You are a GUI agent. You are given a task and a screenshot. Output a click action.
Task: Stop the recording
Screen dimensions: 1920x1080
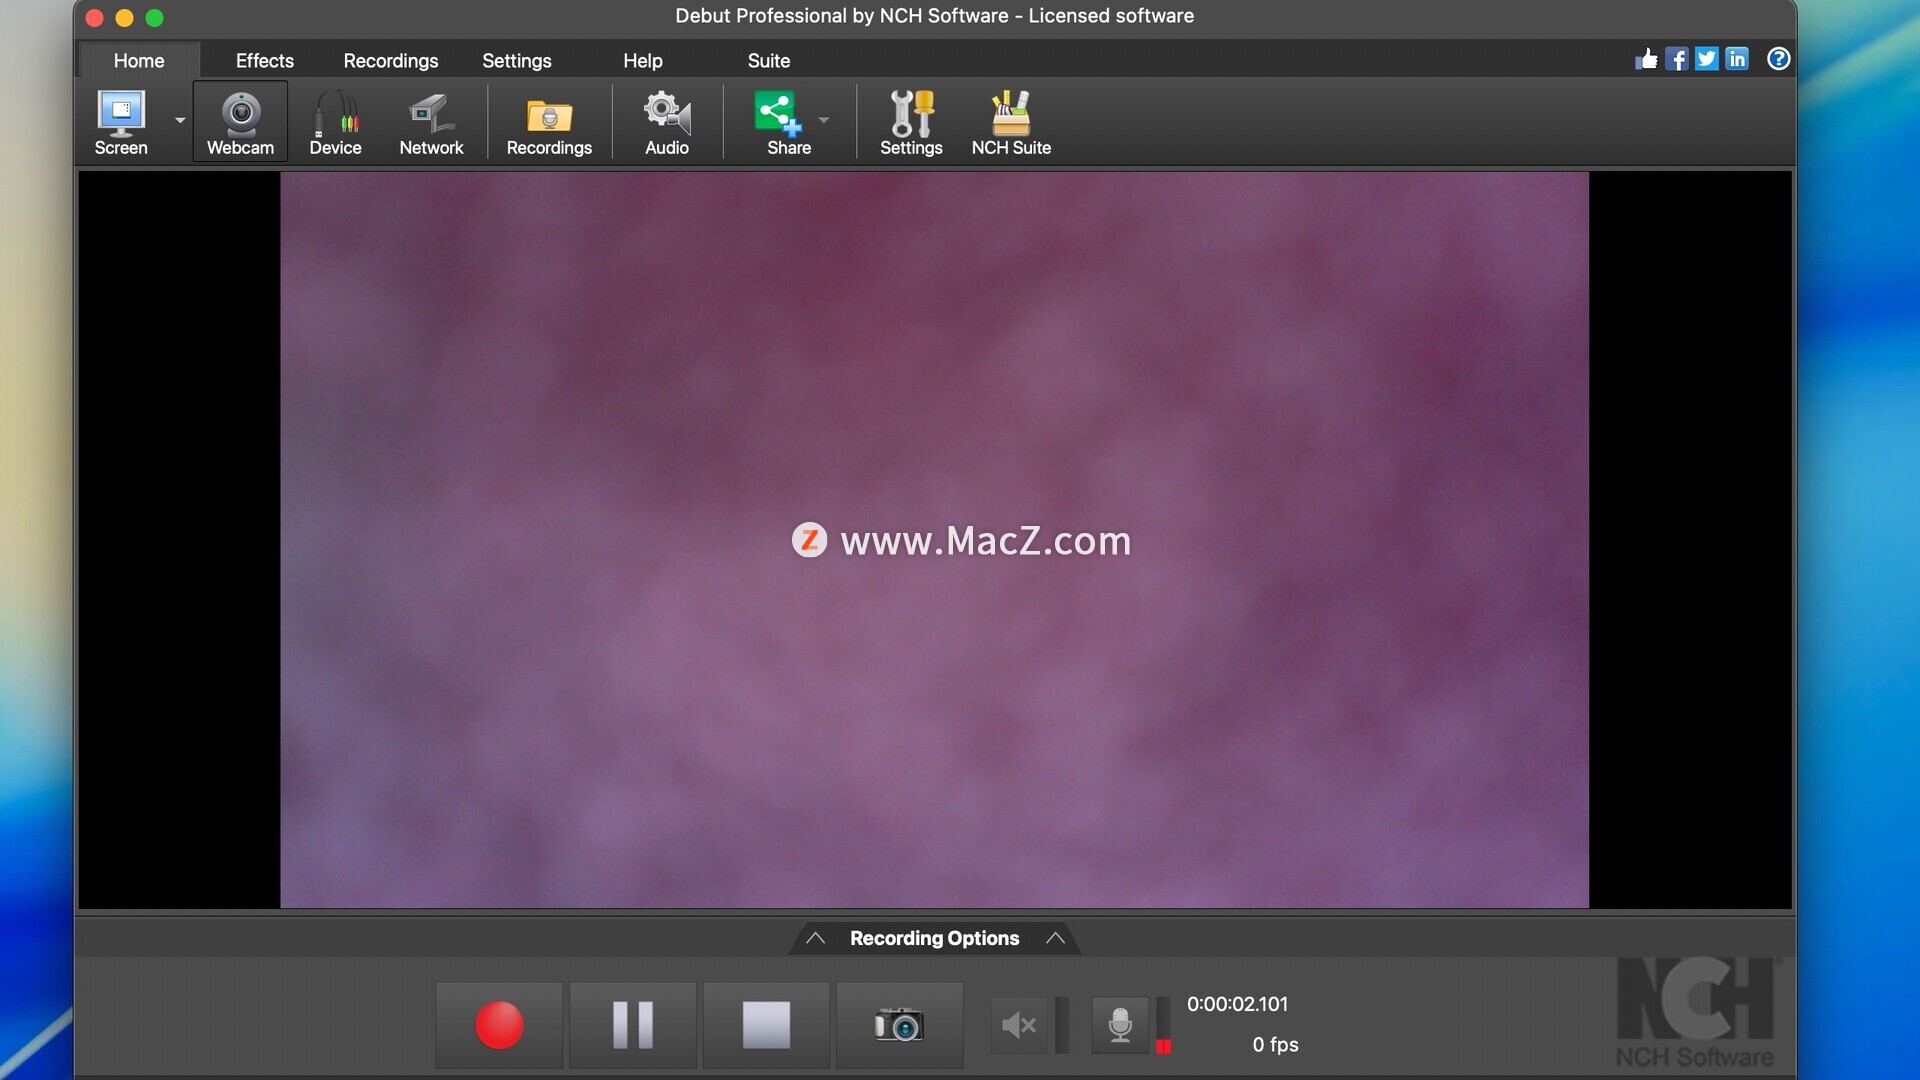click(766, 1025)
